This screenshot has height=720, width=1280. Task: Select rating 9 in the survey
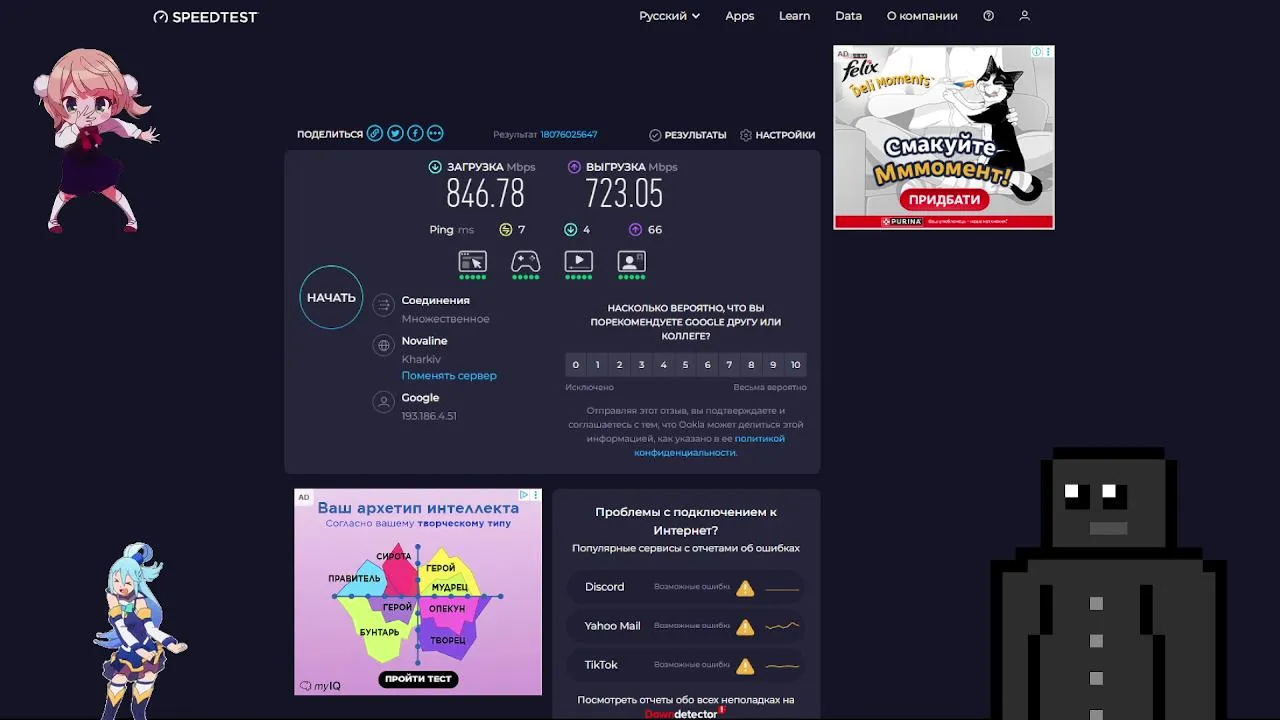point(773,364)
